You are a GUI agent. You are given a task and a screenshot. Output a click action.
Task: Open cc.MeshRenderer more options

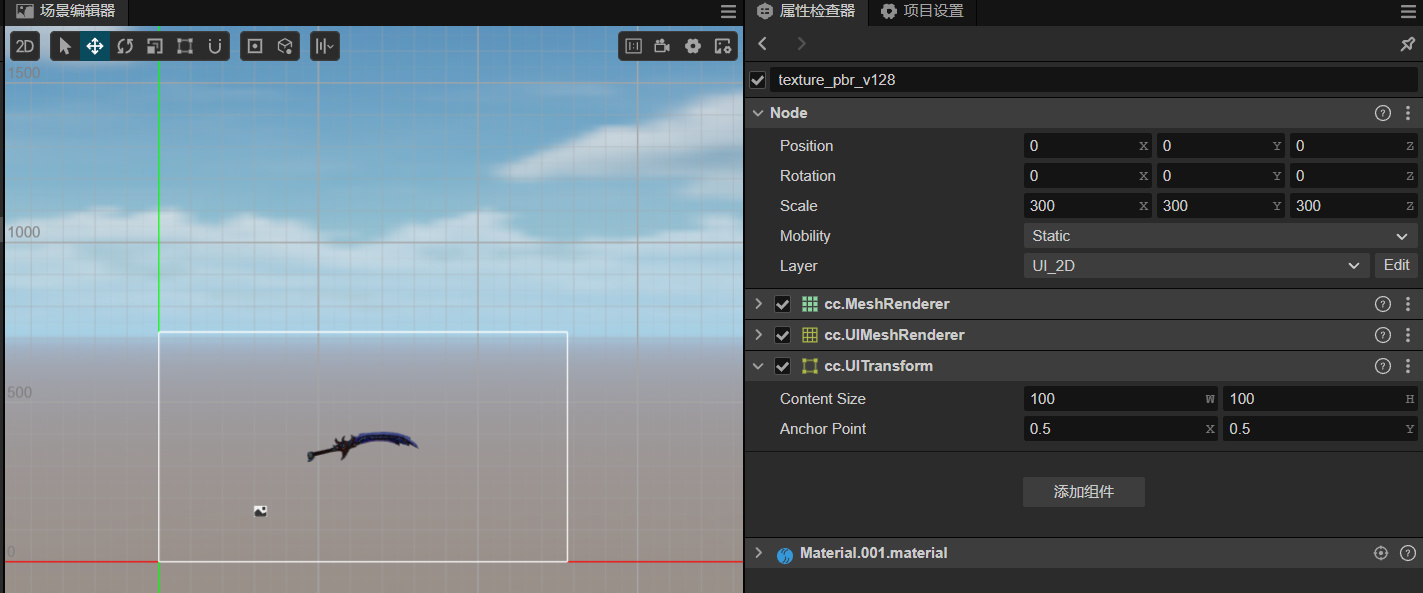tap(1408, 304)
